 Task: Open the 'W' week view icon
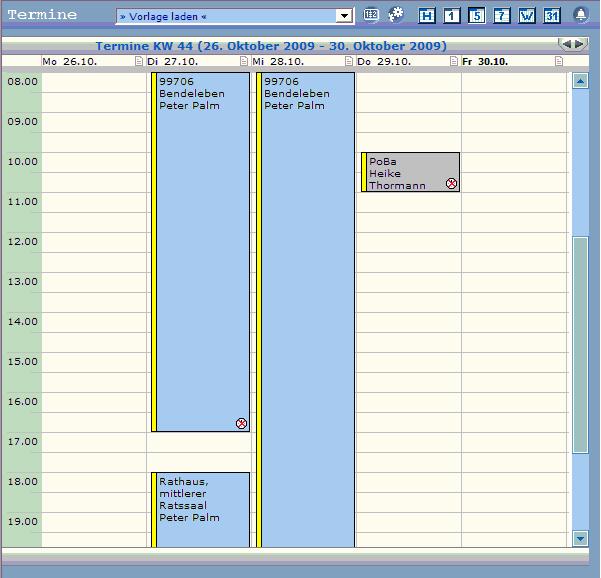(527, 15)
